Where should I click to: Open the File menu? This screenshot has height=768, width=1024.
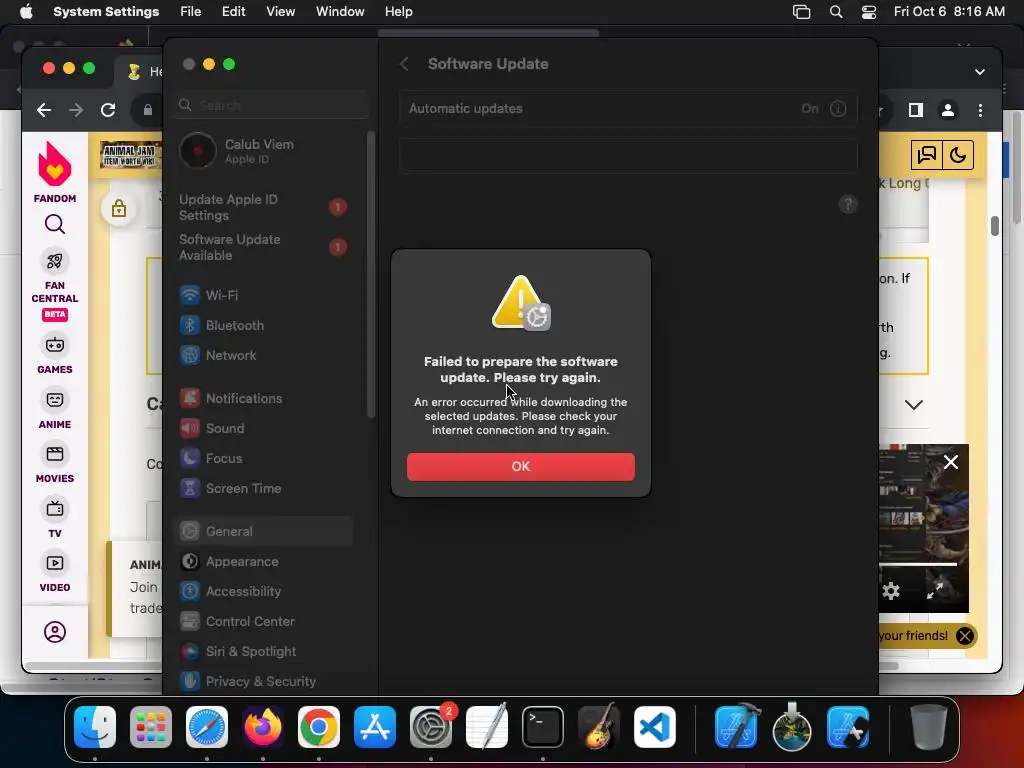[x=191, y=12]
